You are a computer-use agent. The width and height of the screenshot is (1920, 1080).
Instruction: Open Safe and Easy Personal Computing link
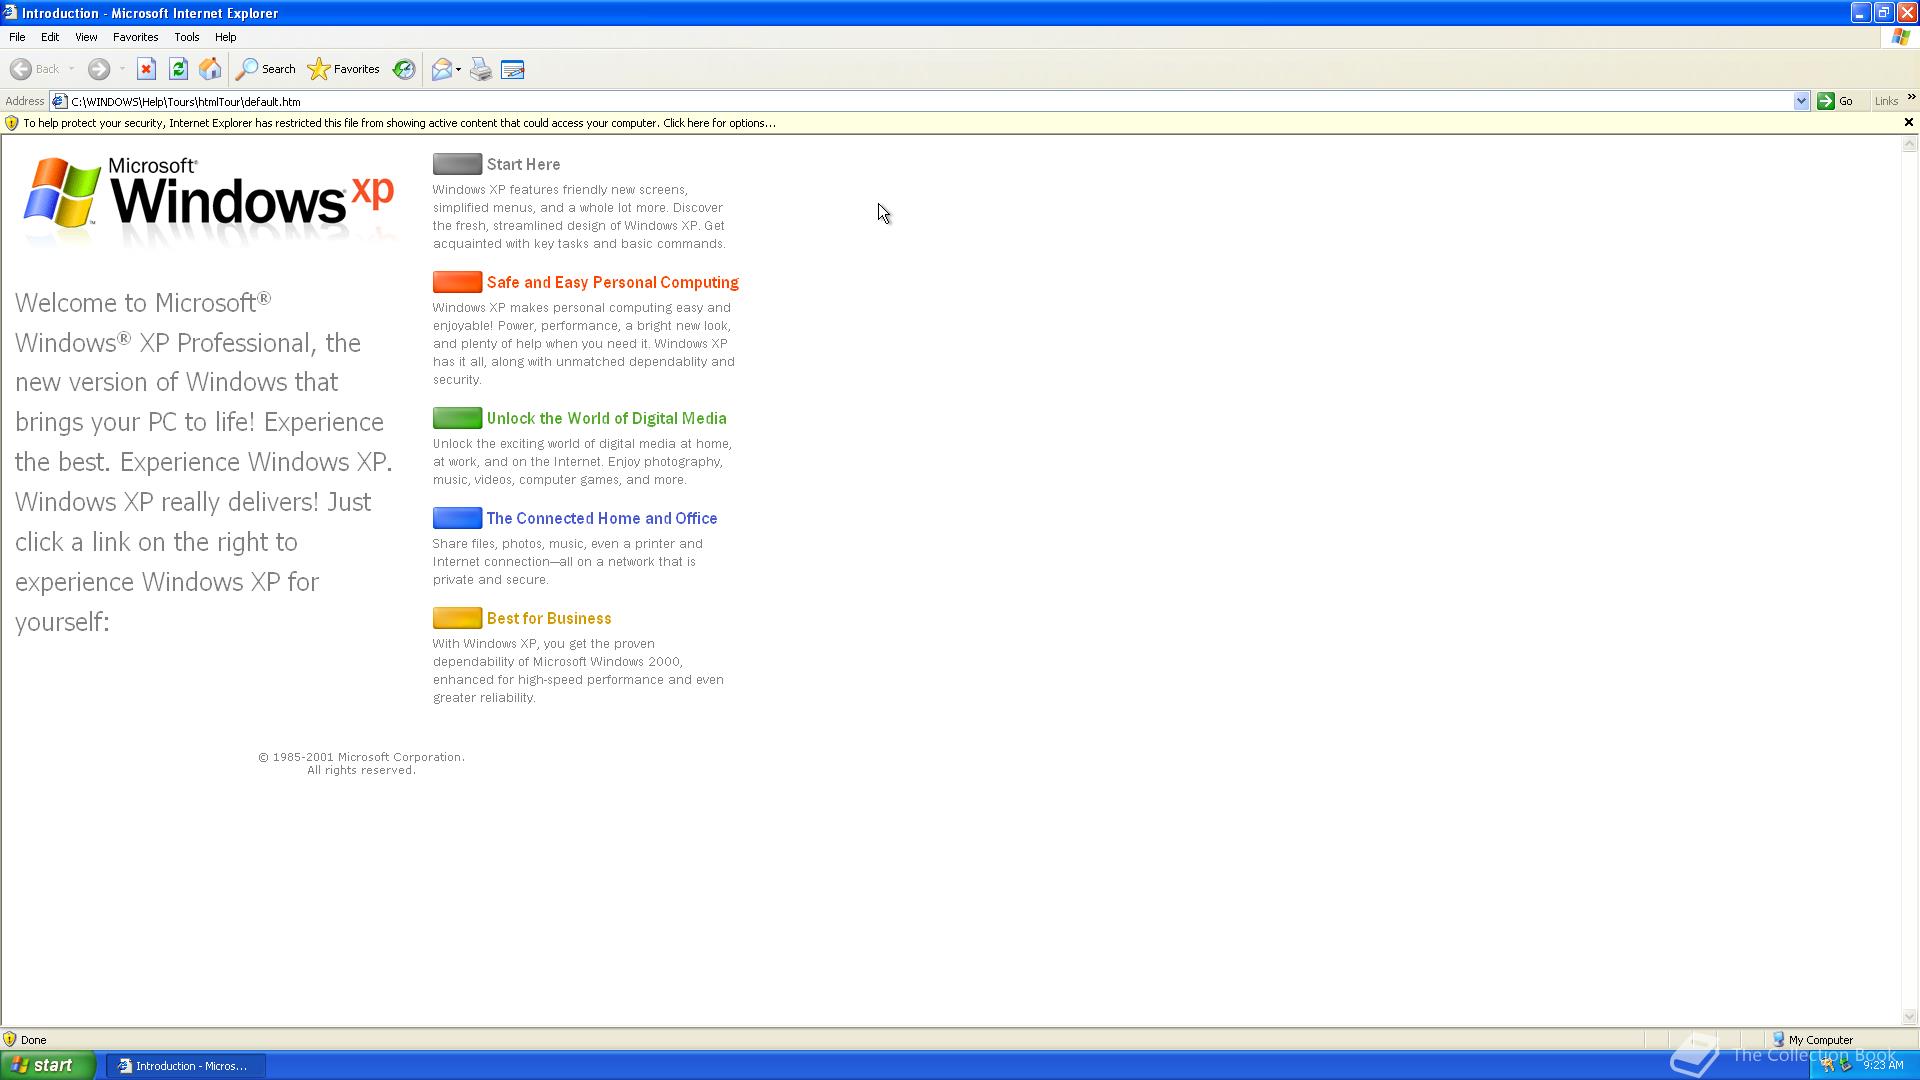point(612,283)
